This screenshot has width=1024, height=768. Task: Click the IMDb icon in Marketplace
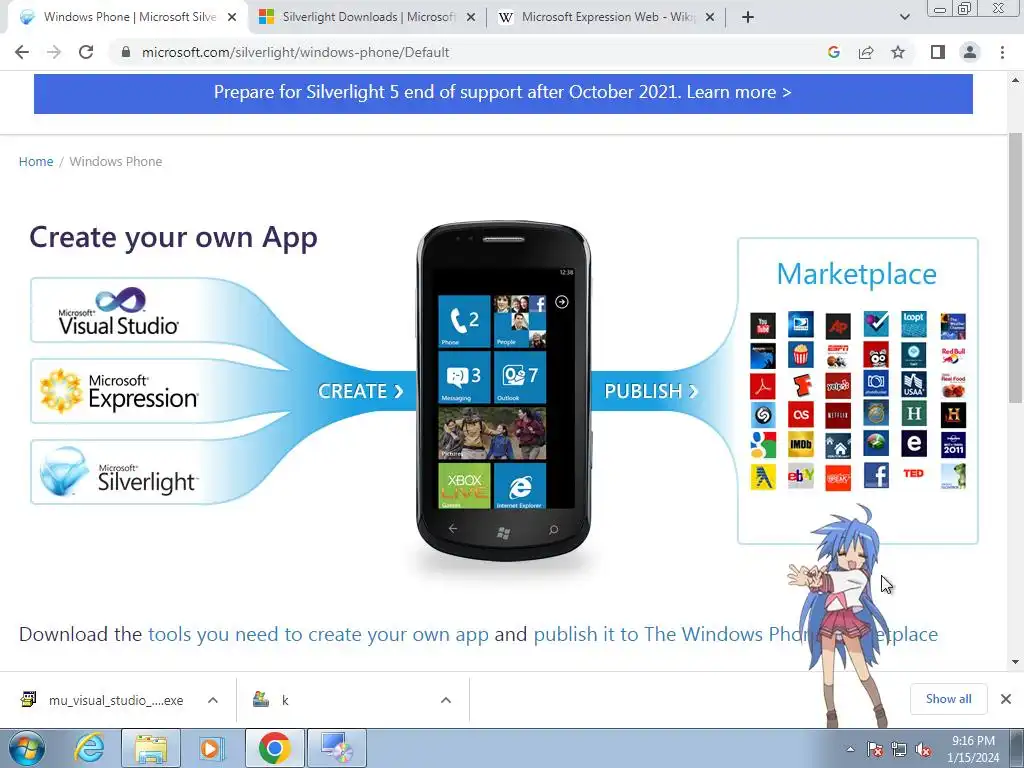pos(801,445)
